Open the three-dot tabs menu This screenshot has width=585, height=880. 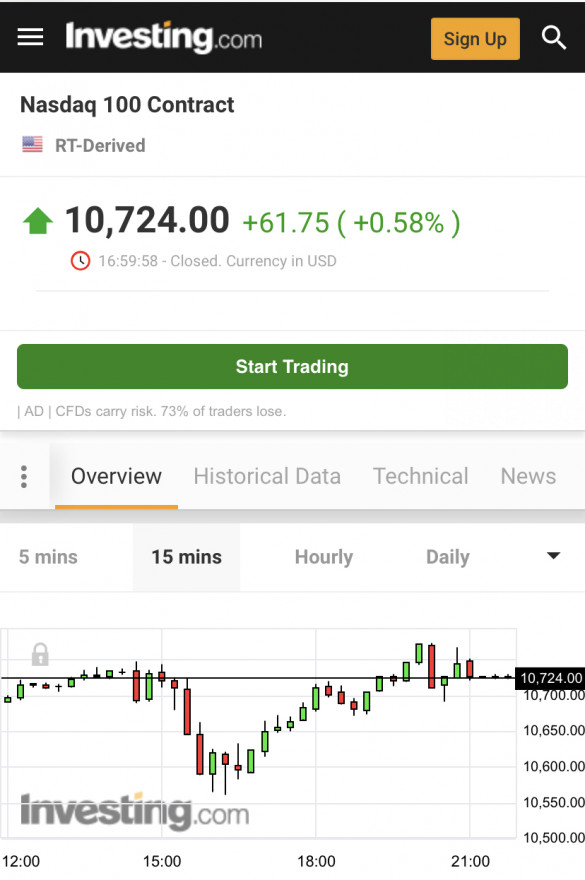click(x=24, y=476)
